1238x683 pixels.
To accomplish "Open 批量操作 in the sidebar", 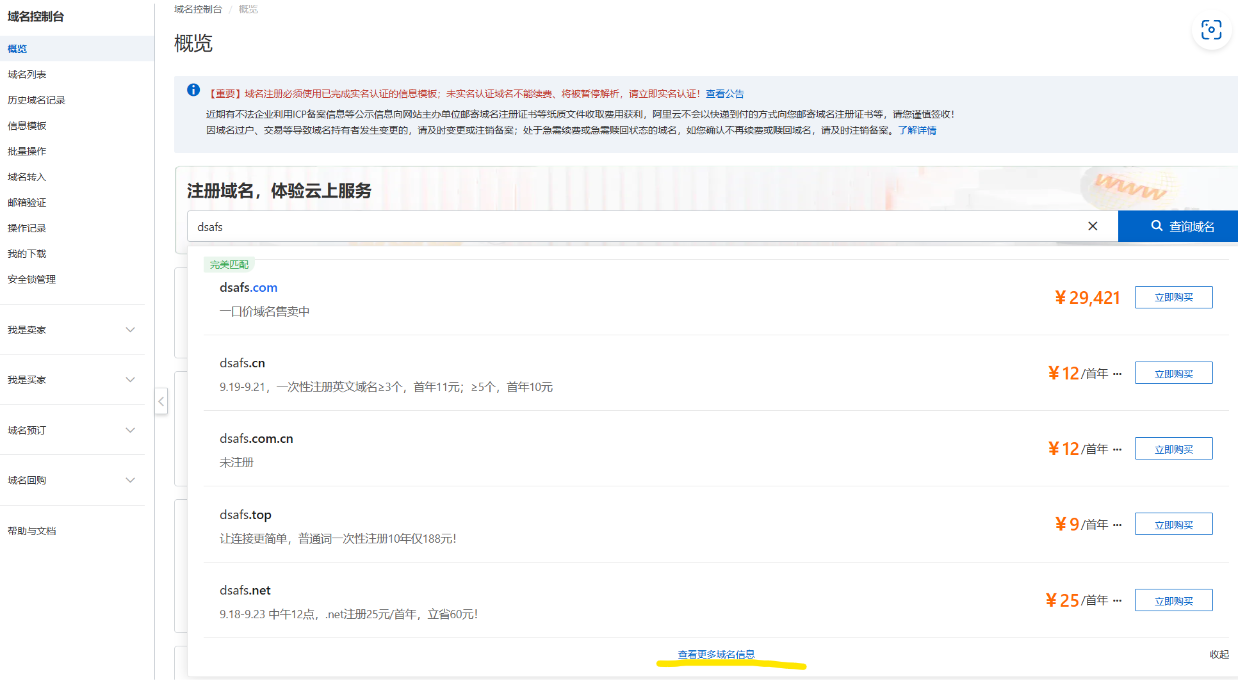I will point(30,150).
